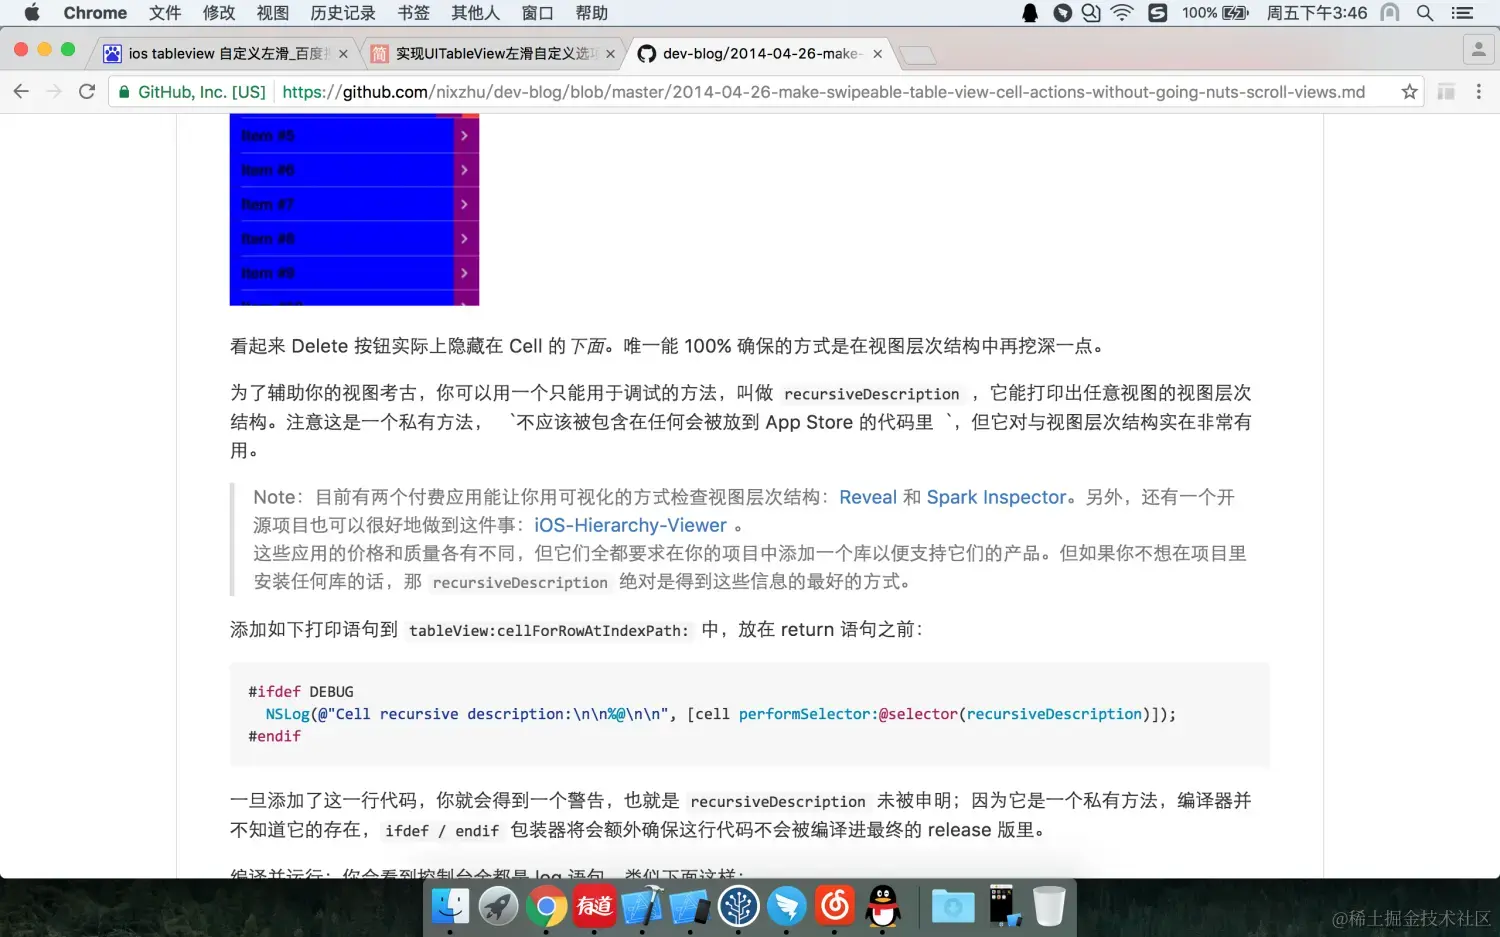Open the Chrome menu via three dots
Screen dimensions: 1500x937
[1479, 91]
